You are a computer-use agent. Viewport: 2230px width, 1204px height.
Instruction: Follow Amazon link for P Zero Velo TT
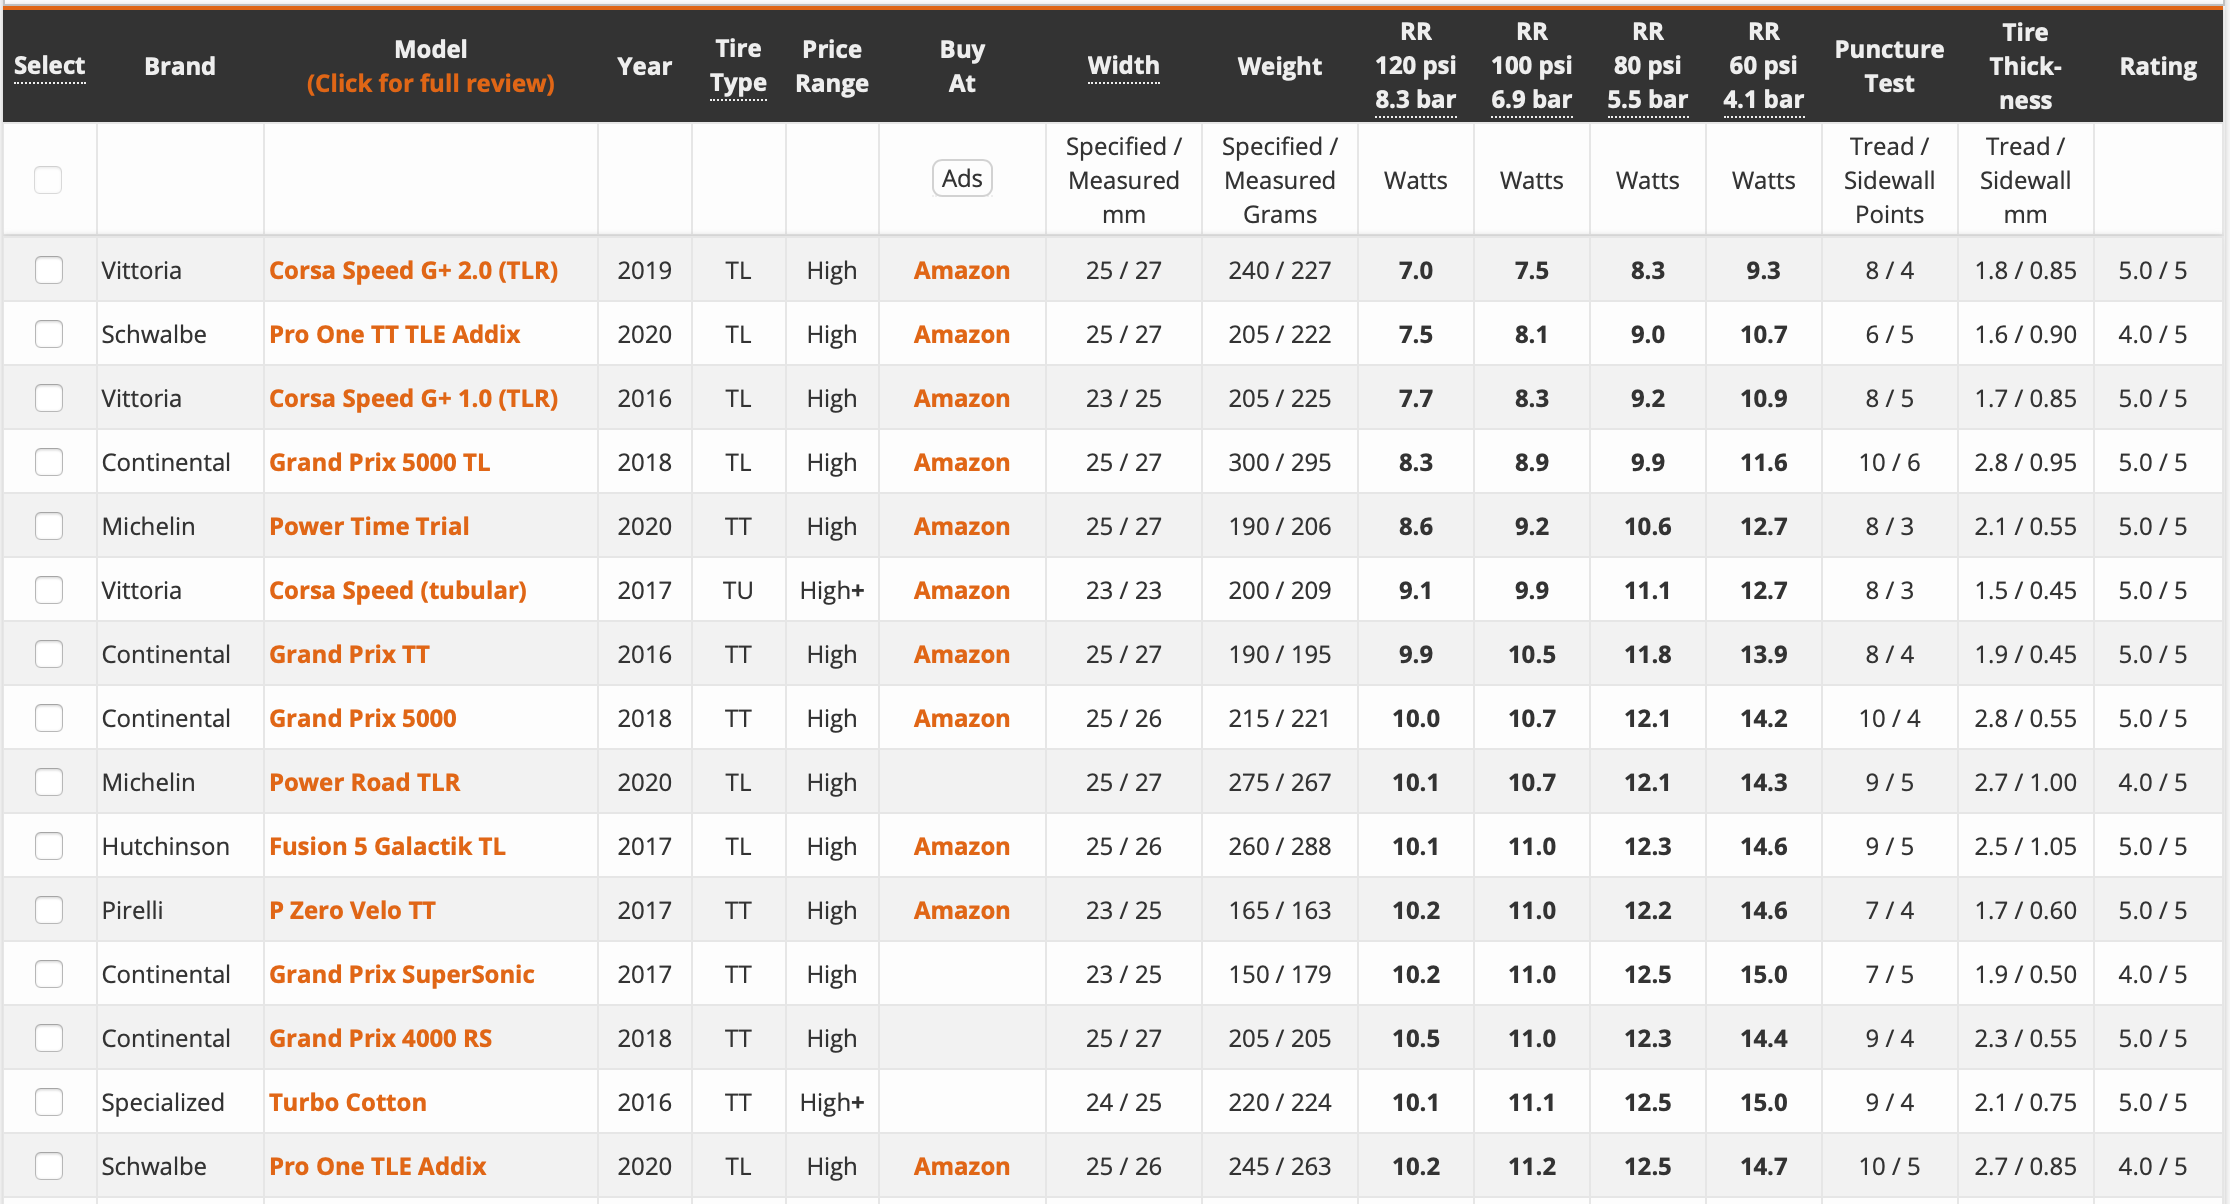[x=962, y=910]
